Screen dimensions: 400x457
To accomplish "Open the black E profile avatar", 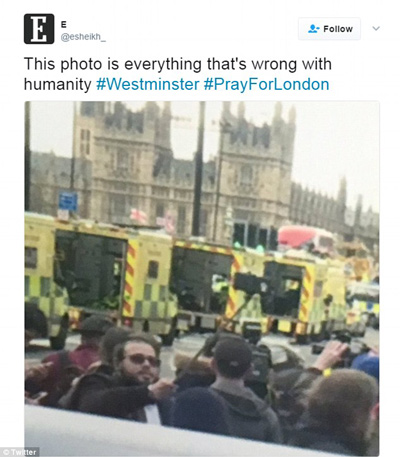I will tap(39, 29).
